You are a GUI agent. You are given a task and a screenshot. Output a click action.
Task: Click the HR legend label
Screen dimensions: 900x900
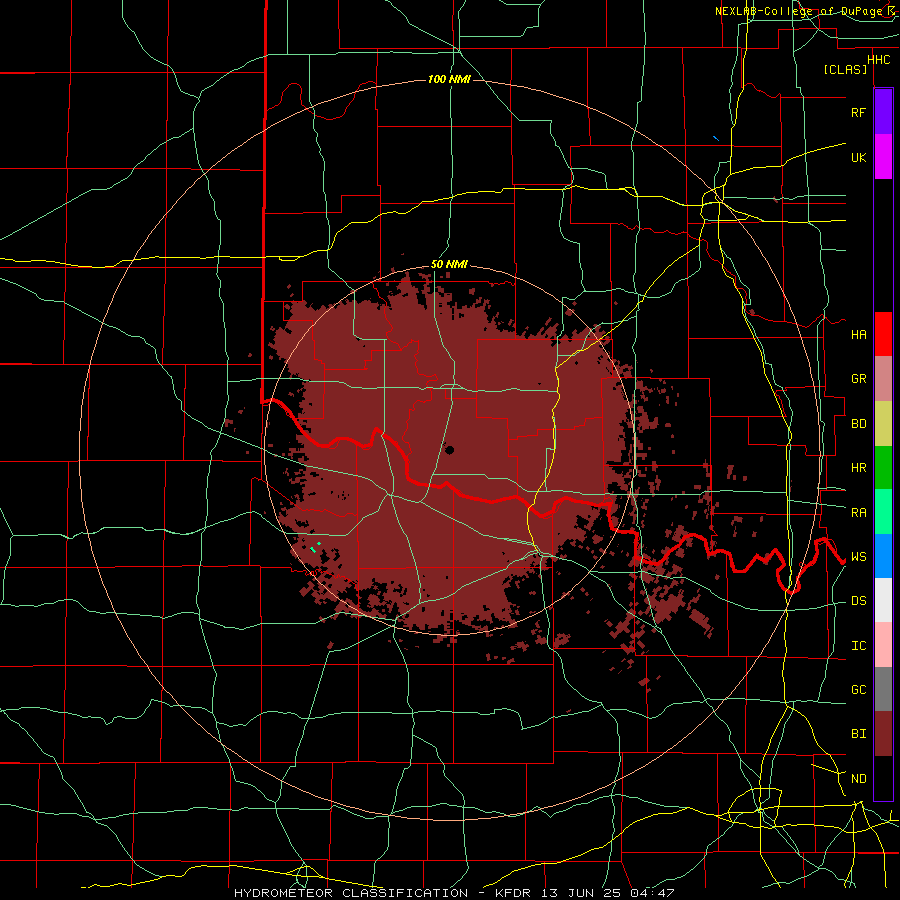point(858,468)
